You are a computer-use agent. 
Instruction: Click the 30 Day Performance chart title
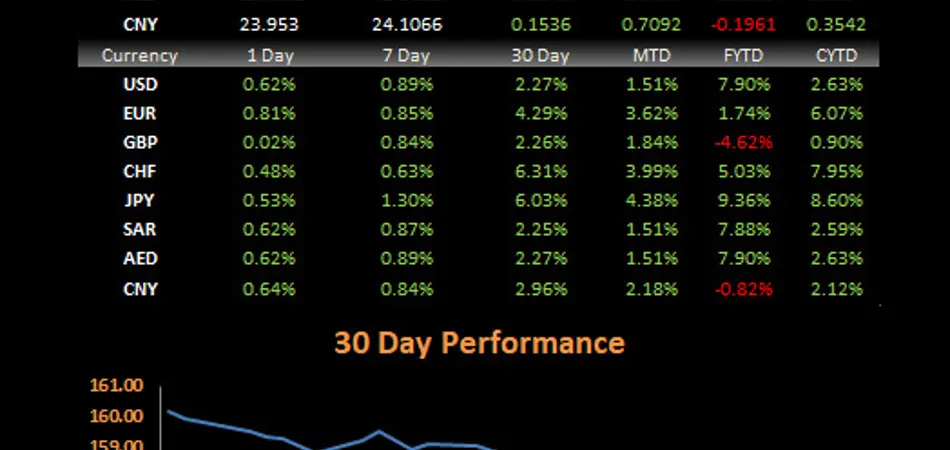479,344
